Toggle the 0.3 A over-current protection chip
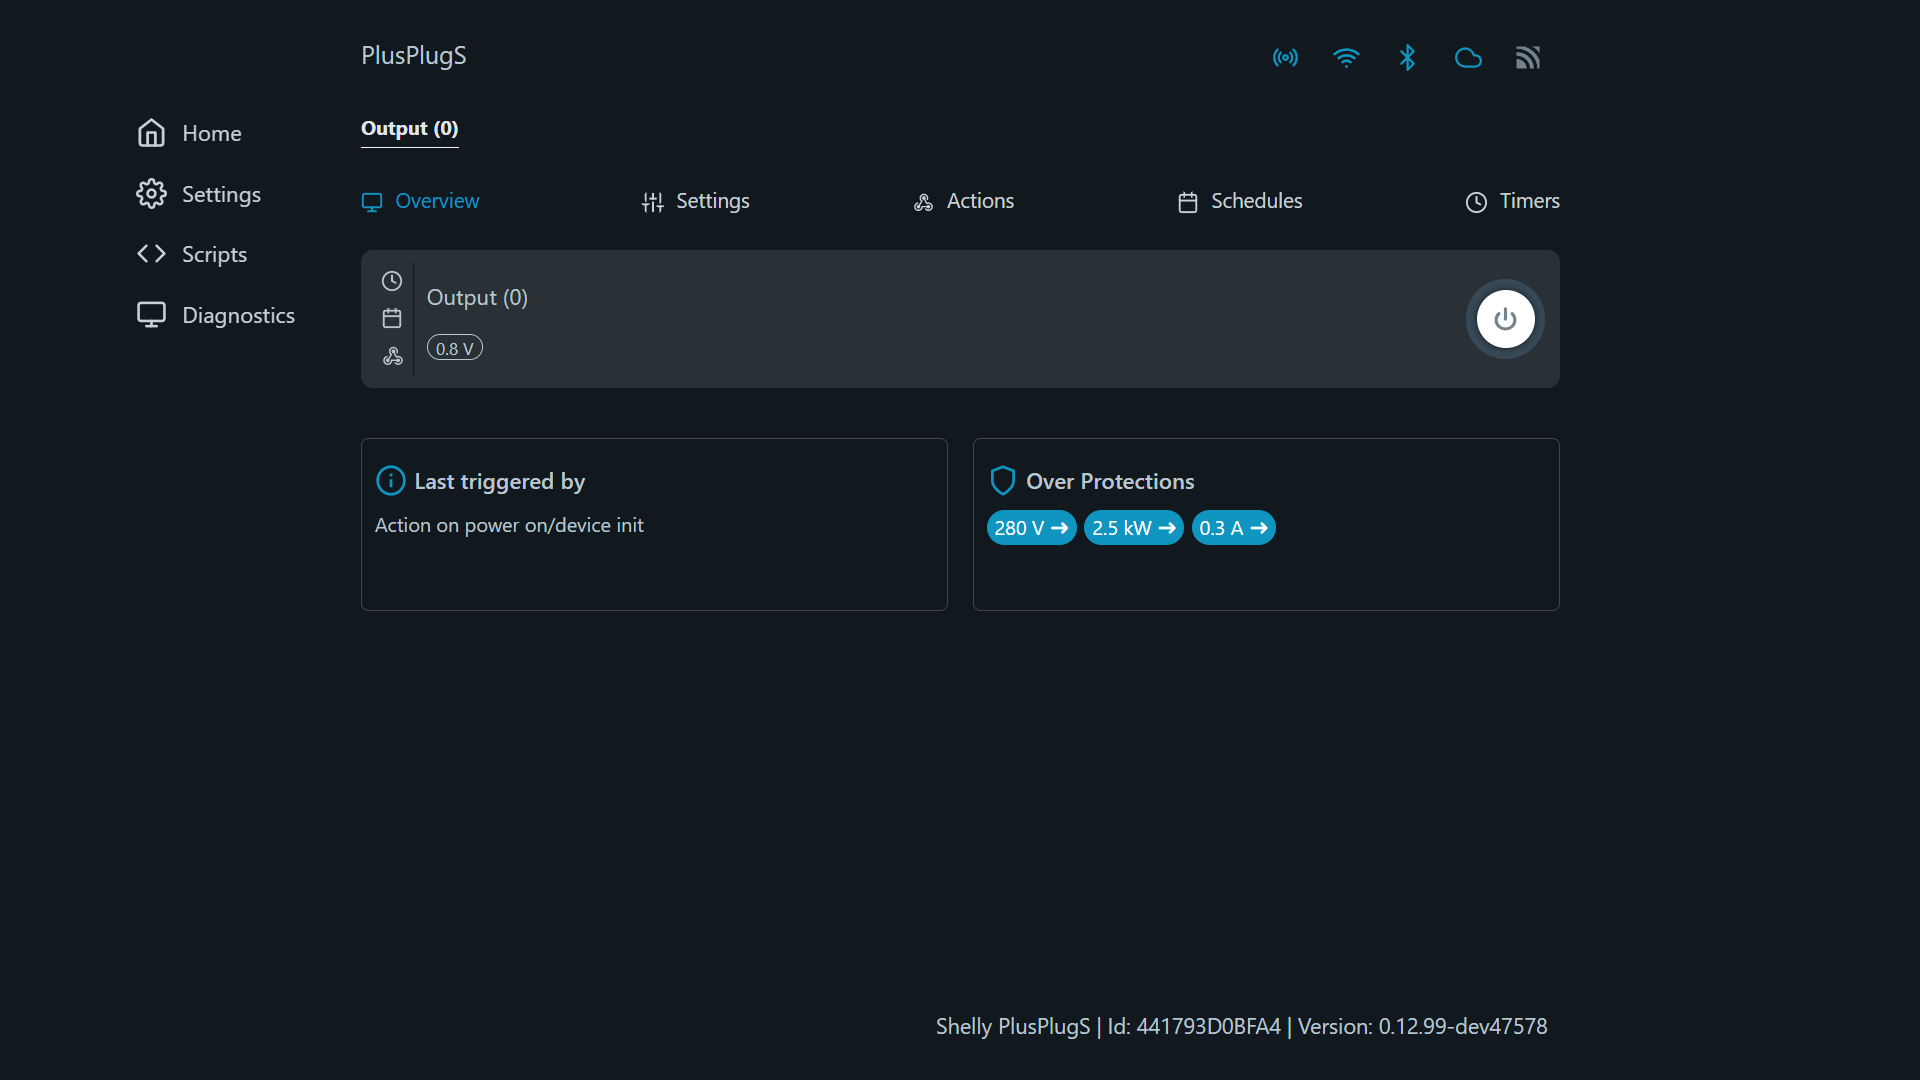 [1233, 528]
